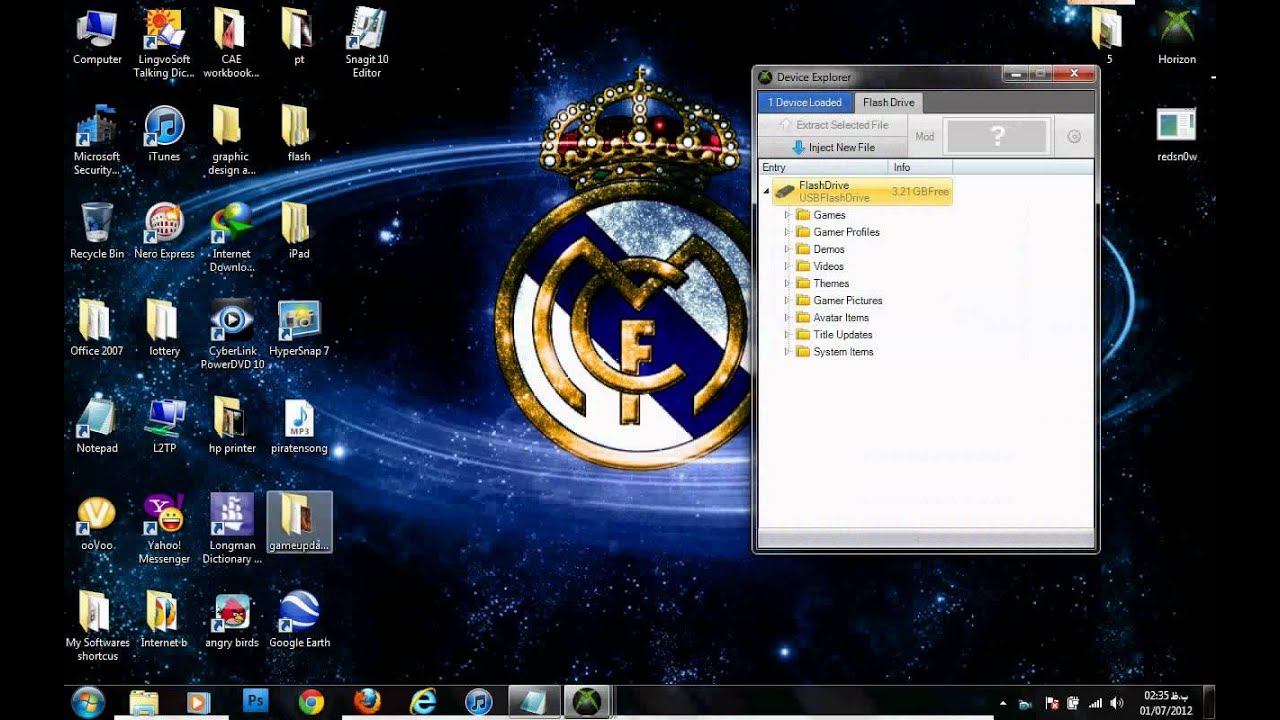Screen dimensions: 1280x720
Task: Select the HyperSnap 7 shortcut
Action: [x=298, y=329]
